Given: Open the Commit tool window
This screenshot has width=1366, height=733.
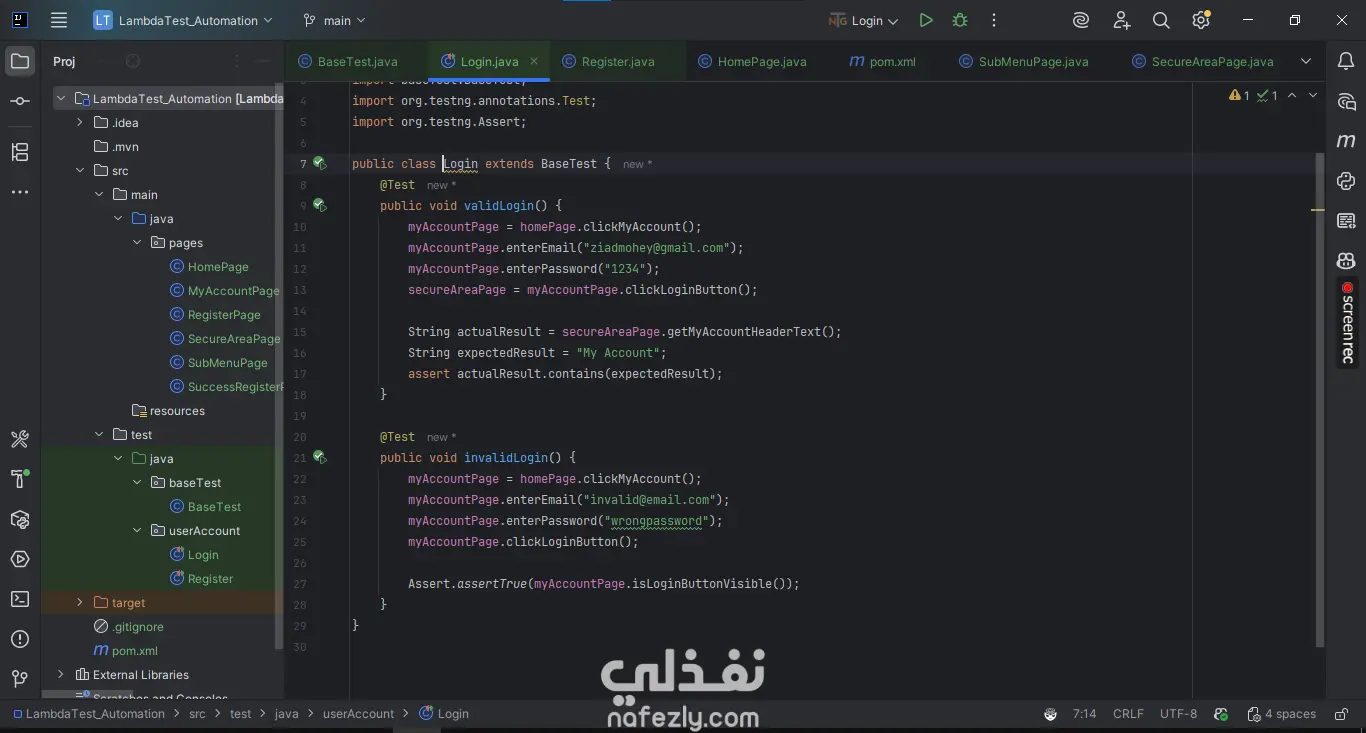Looking at the screenshot, I should [x=20, y=101].
